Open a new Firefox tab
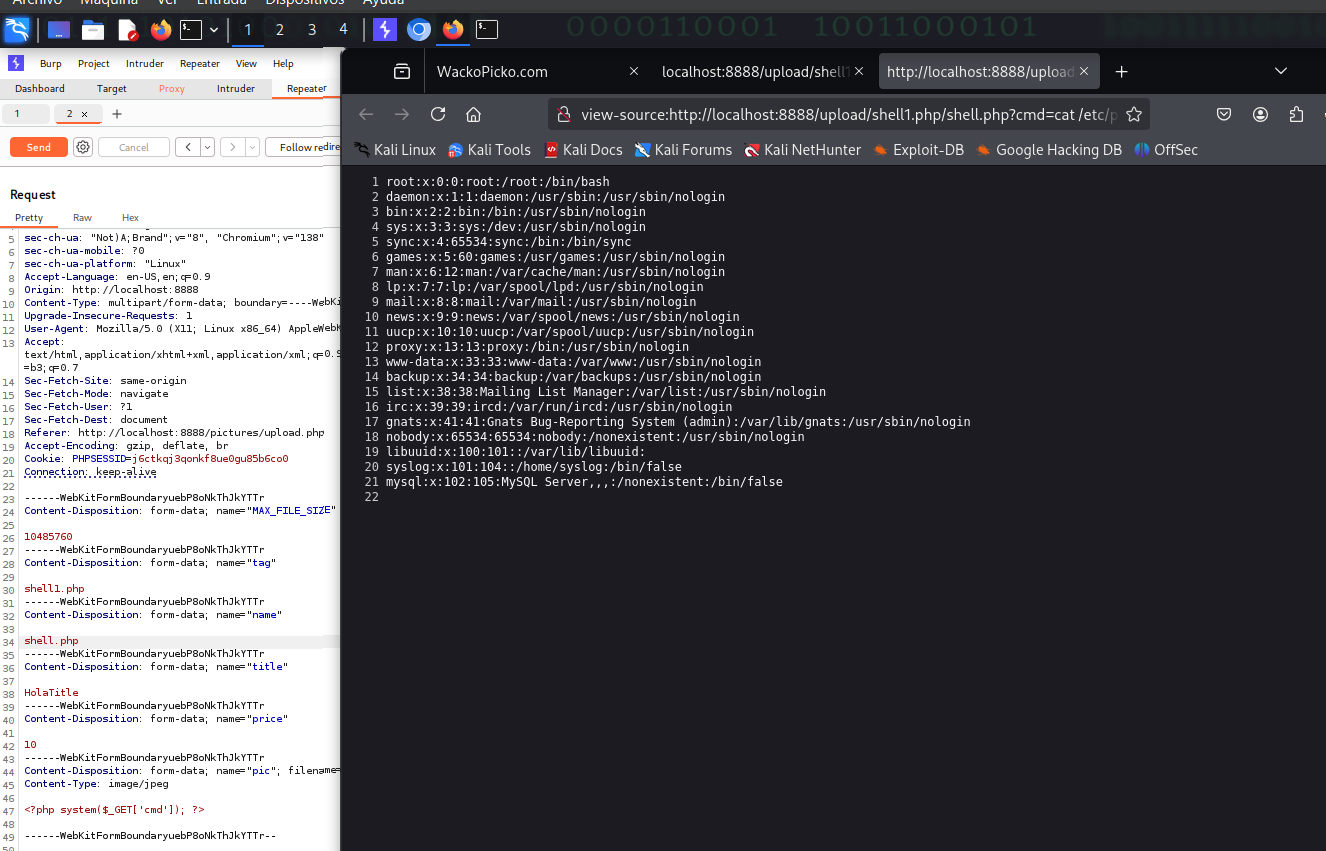Viewport: 1326px width, 851px height. [x=1122, y=72]
